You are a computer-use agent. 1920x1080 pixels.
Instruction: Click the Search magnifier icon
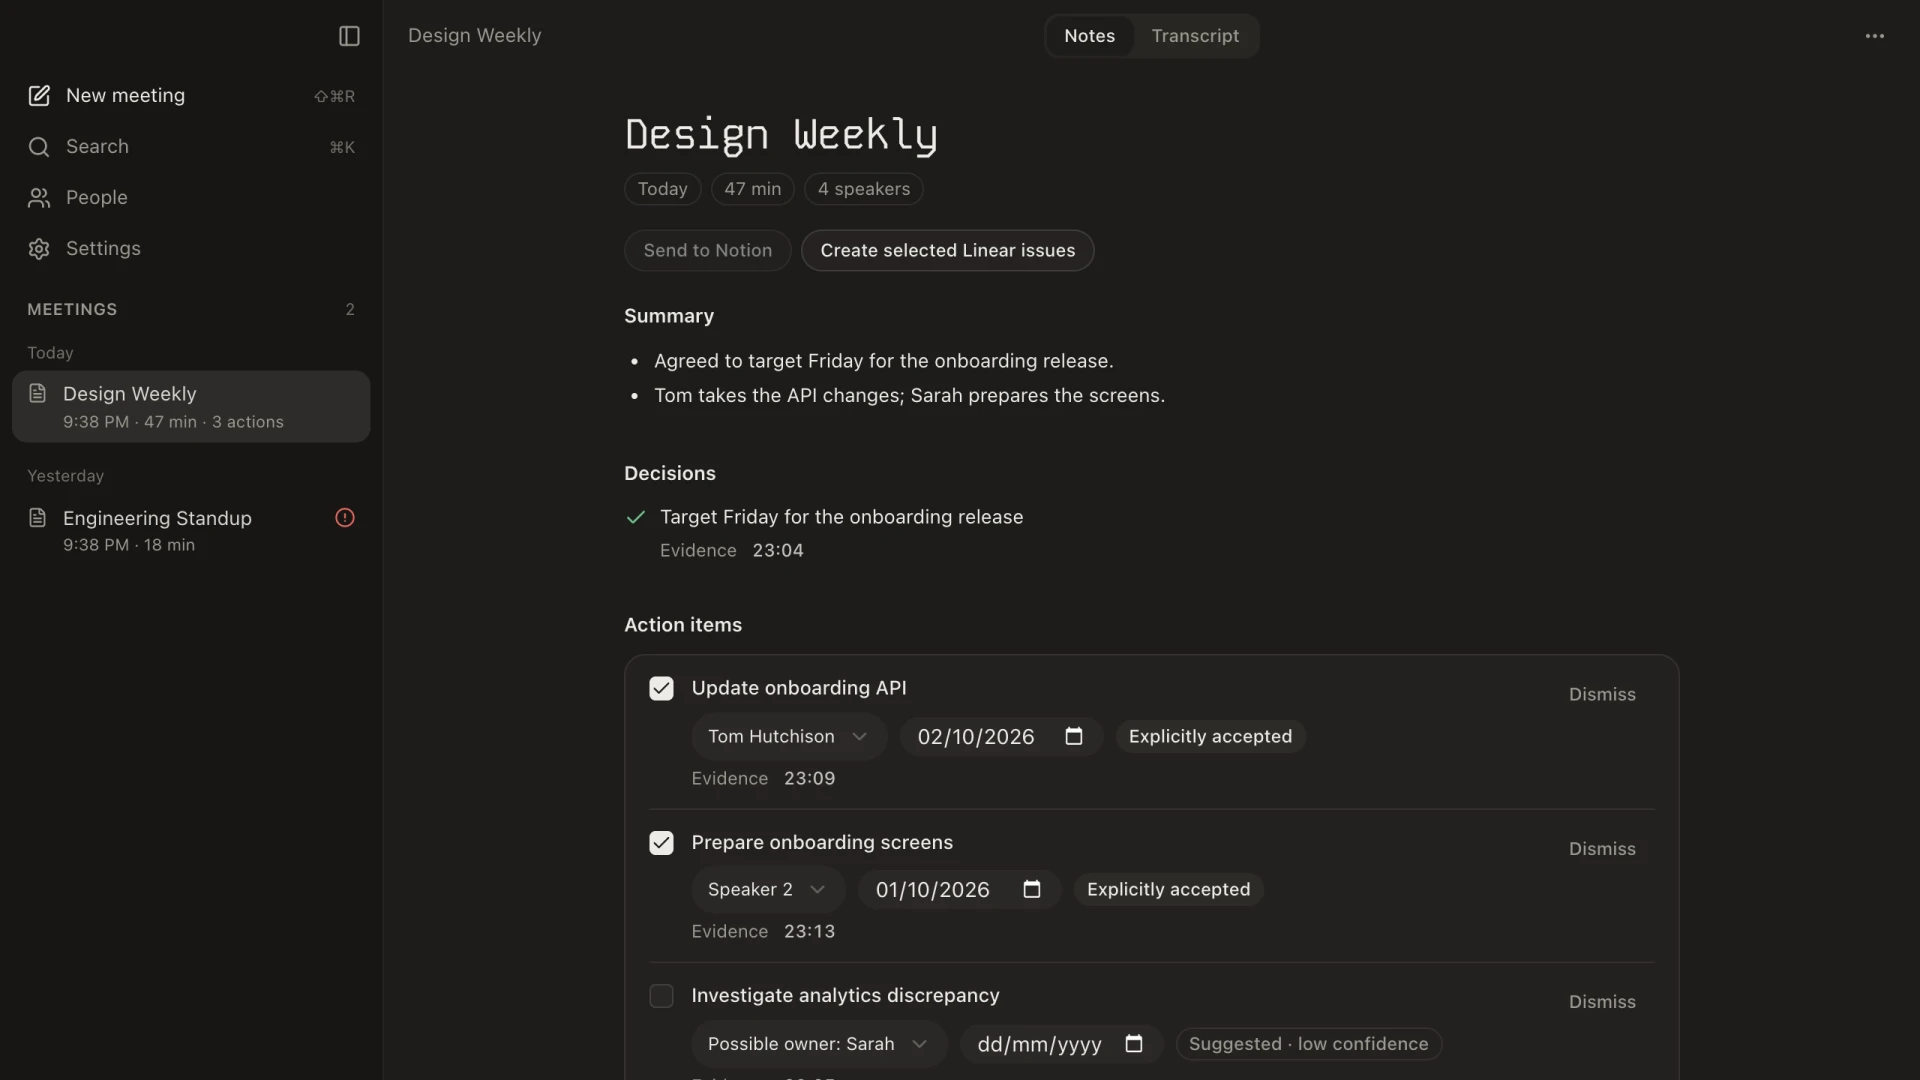click(39, 147)
